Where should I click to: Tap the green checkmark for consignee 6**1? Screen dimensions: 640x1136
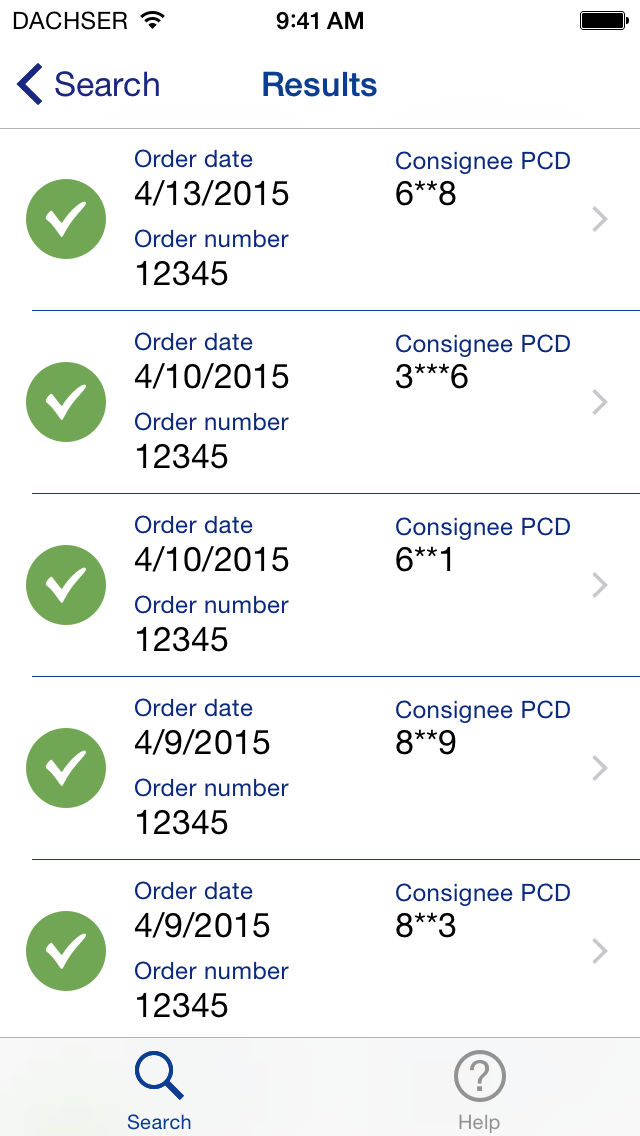tap(66, 585)
